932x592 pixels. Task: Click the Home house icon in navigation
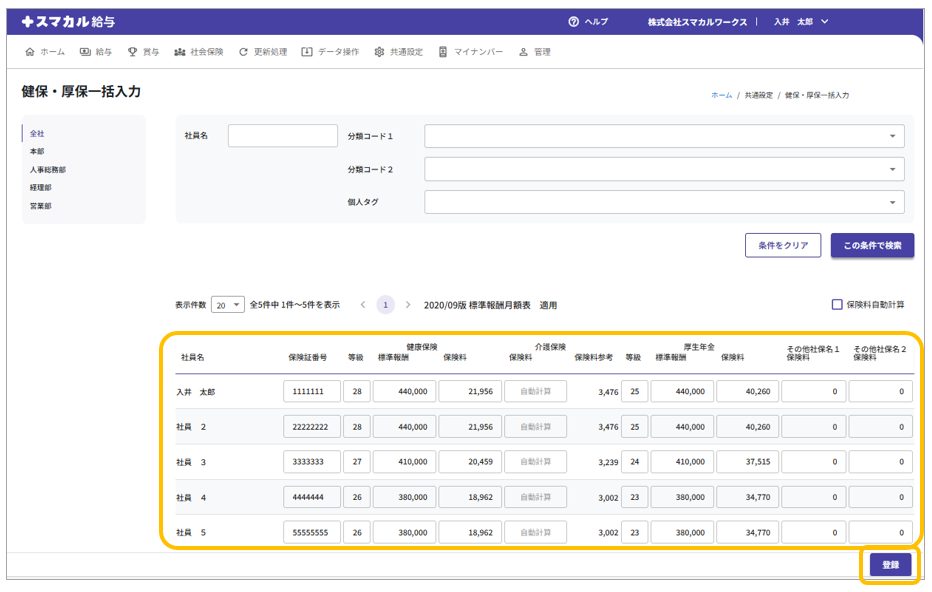[x=30, y=52]
